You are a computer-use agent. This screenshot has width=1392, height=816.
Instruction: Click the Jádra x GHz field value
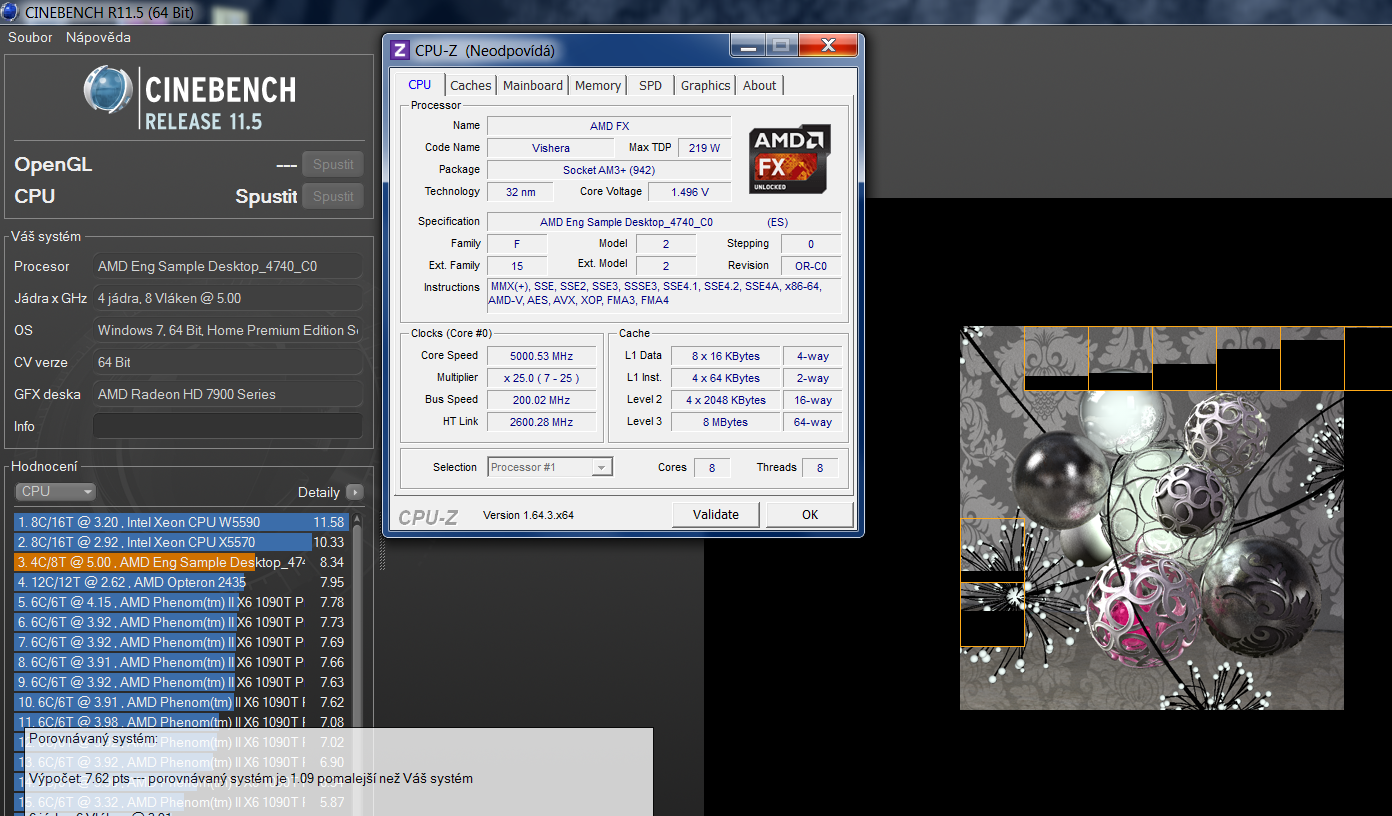228,298
